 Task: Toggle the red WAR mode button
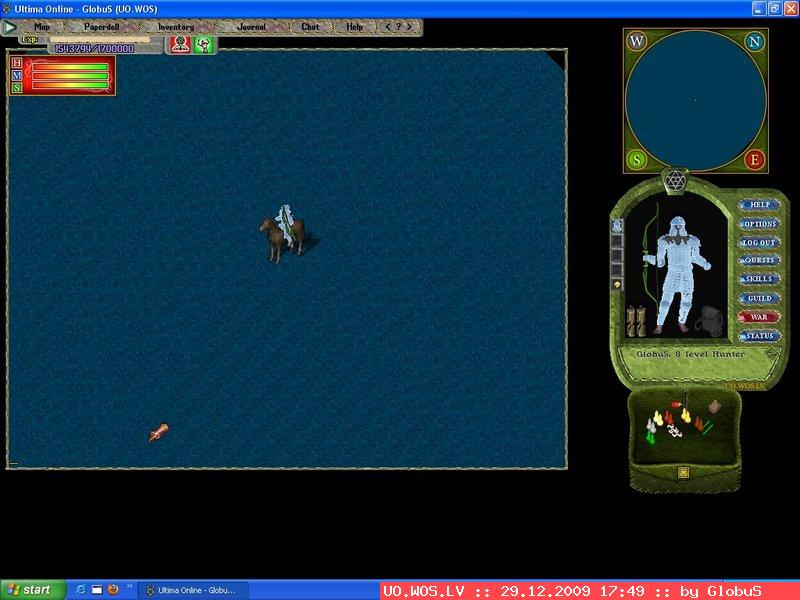[759, 317]
